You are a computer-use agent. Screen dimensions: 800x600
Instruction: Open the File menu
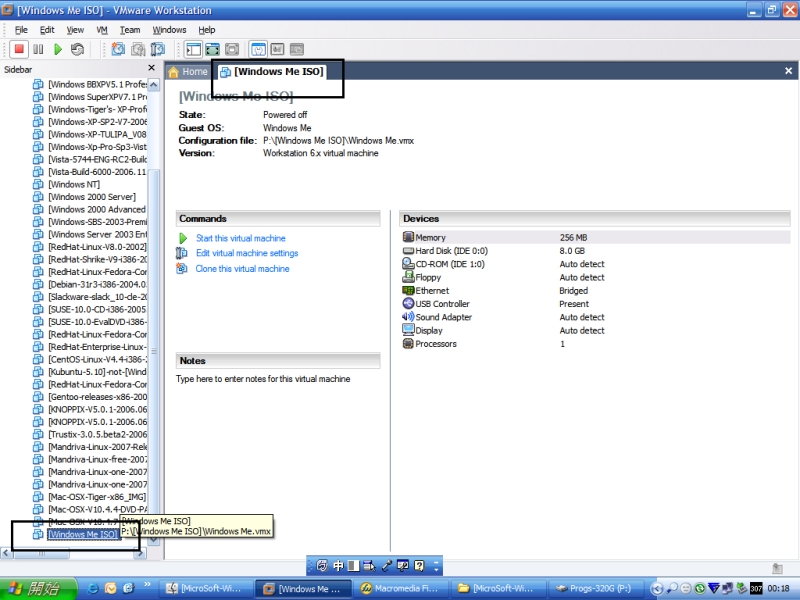tap(21, 30)
